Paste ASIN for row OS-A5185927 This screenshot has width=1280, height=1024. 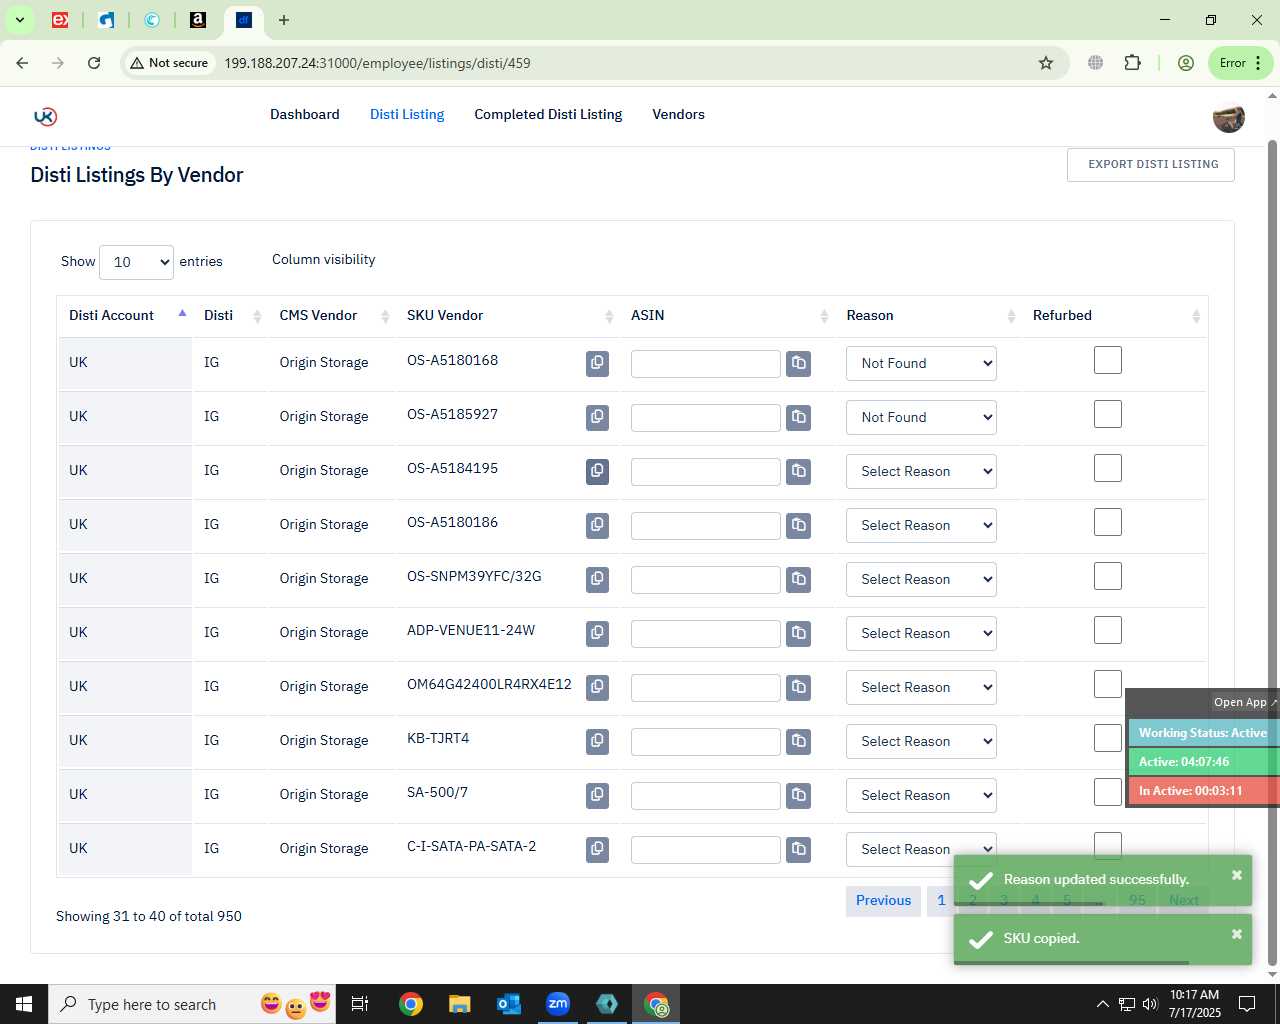tap(798, 417)
